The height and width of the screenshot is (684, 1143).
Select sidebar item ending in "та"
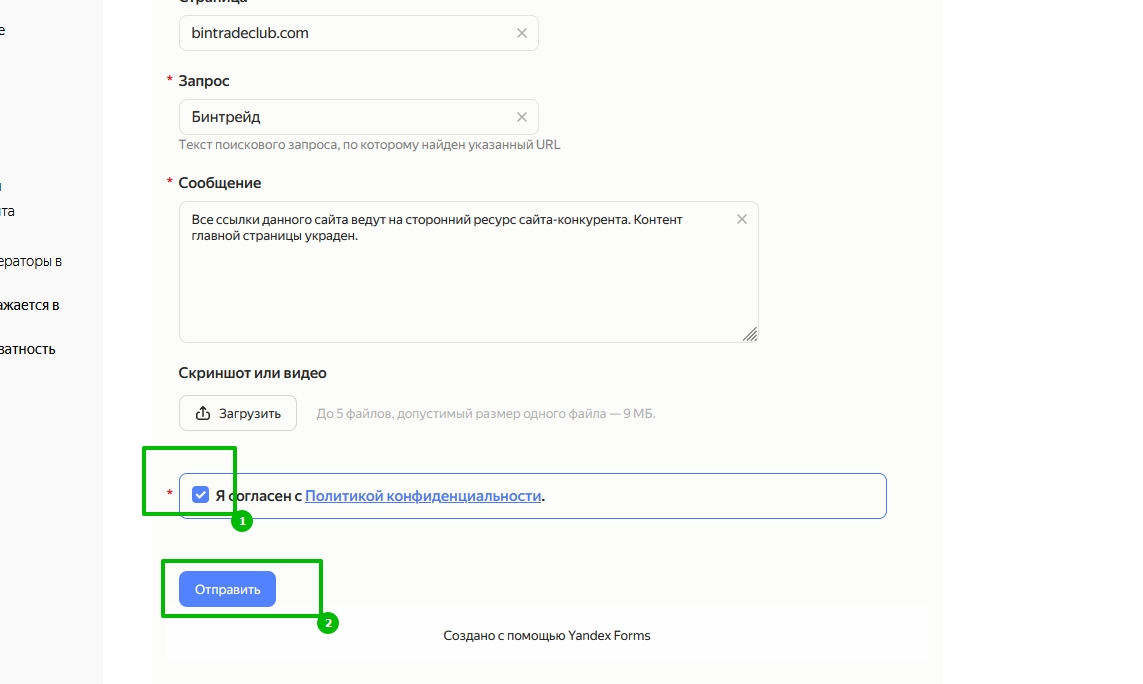coord(8,211)
